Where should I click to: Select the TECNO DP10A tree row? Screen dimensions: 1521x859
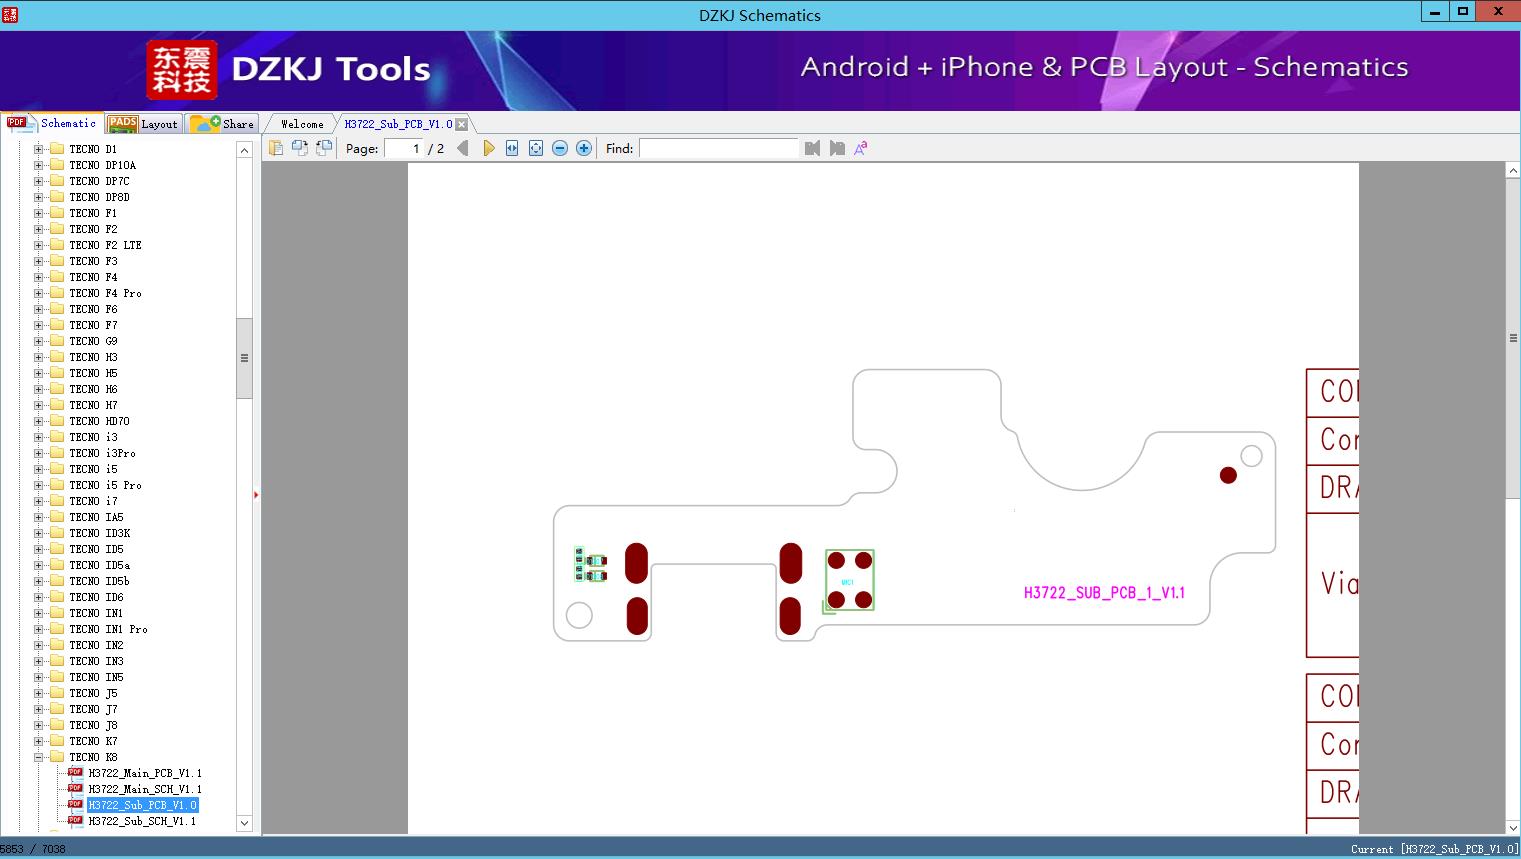point(102,165)
